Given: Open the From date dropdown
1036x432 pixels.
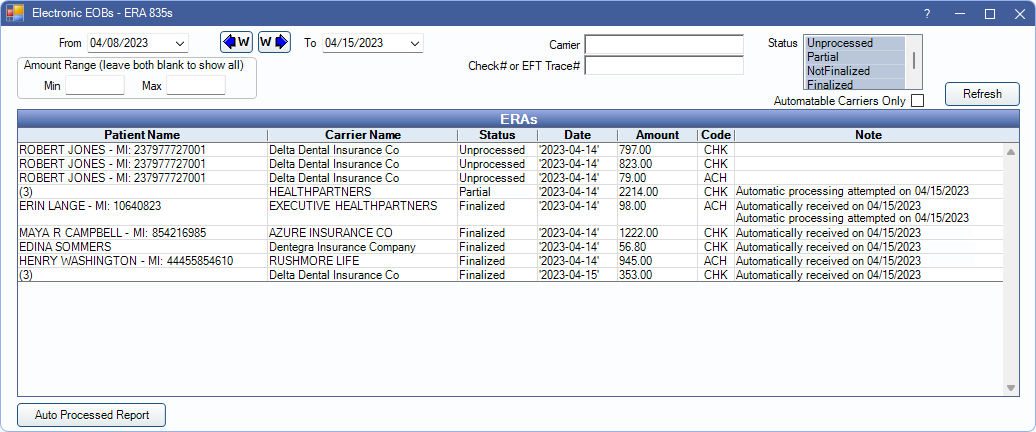Looking at the screenshot, I should pos(180,44).
